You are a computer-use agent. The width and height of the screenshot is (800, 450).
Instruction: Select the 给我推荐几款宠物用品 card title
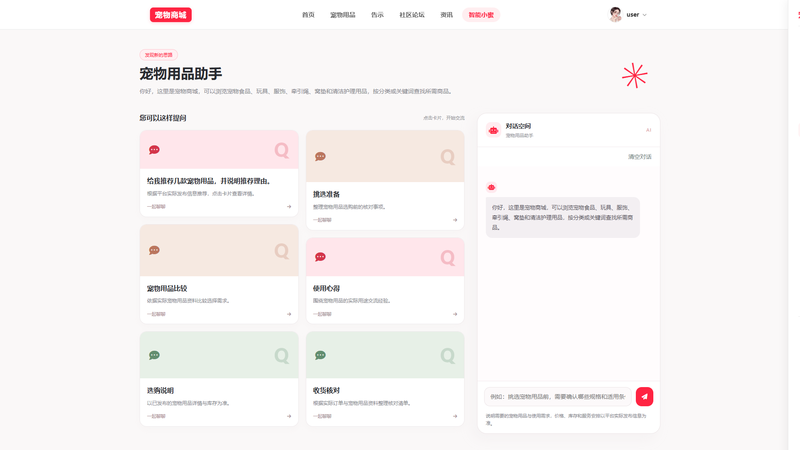[x=209, y=181]
